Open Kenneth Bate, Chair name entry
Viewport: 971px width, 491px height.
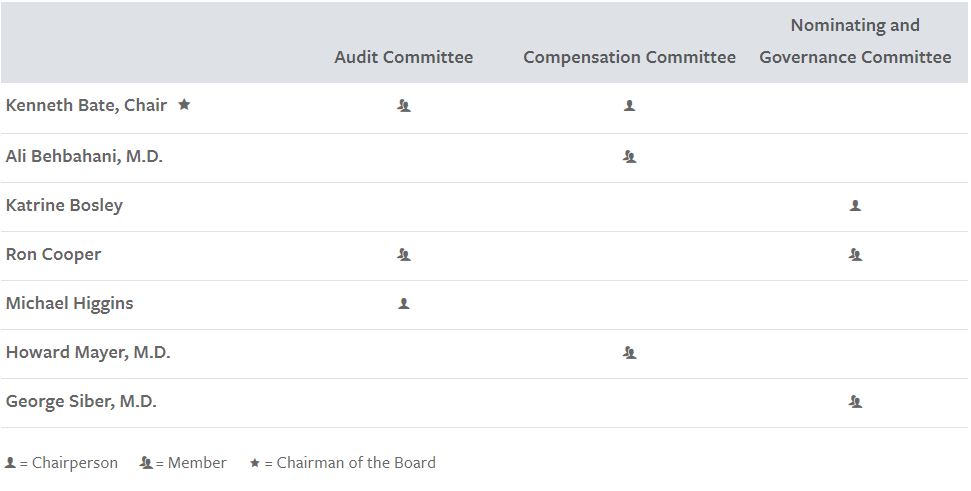coord(86,105)
